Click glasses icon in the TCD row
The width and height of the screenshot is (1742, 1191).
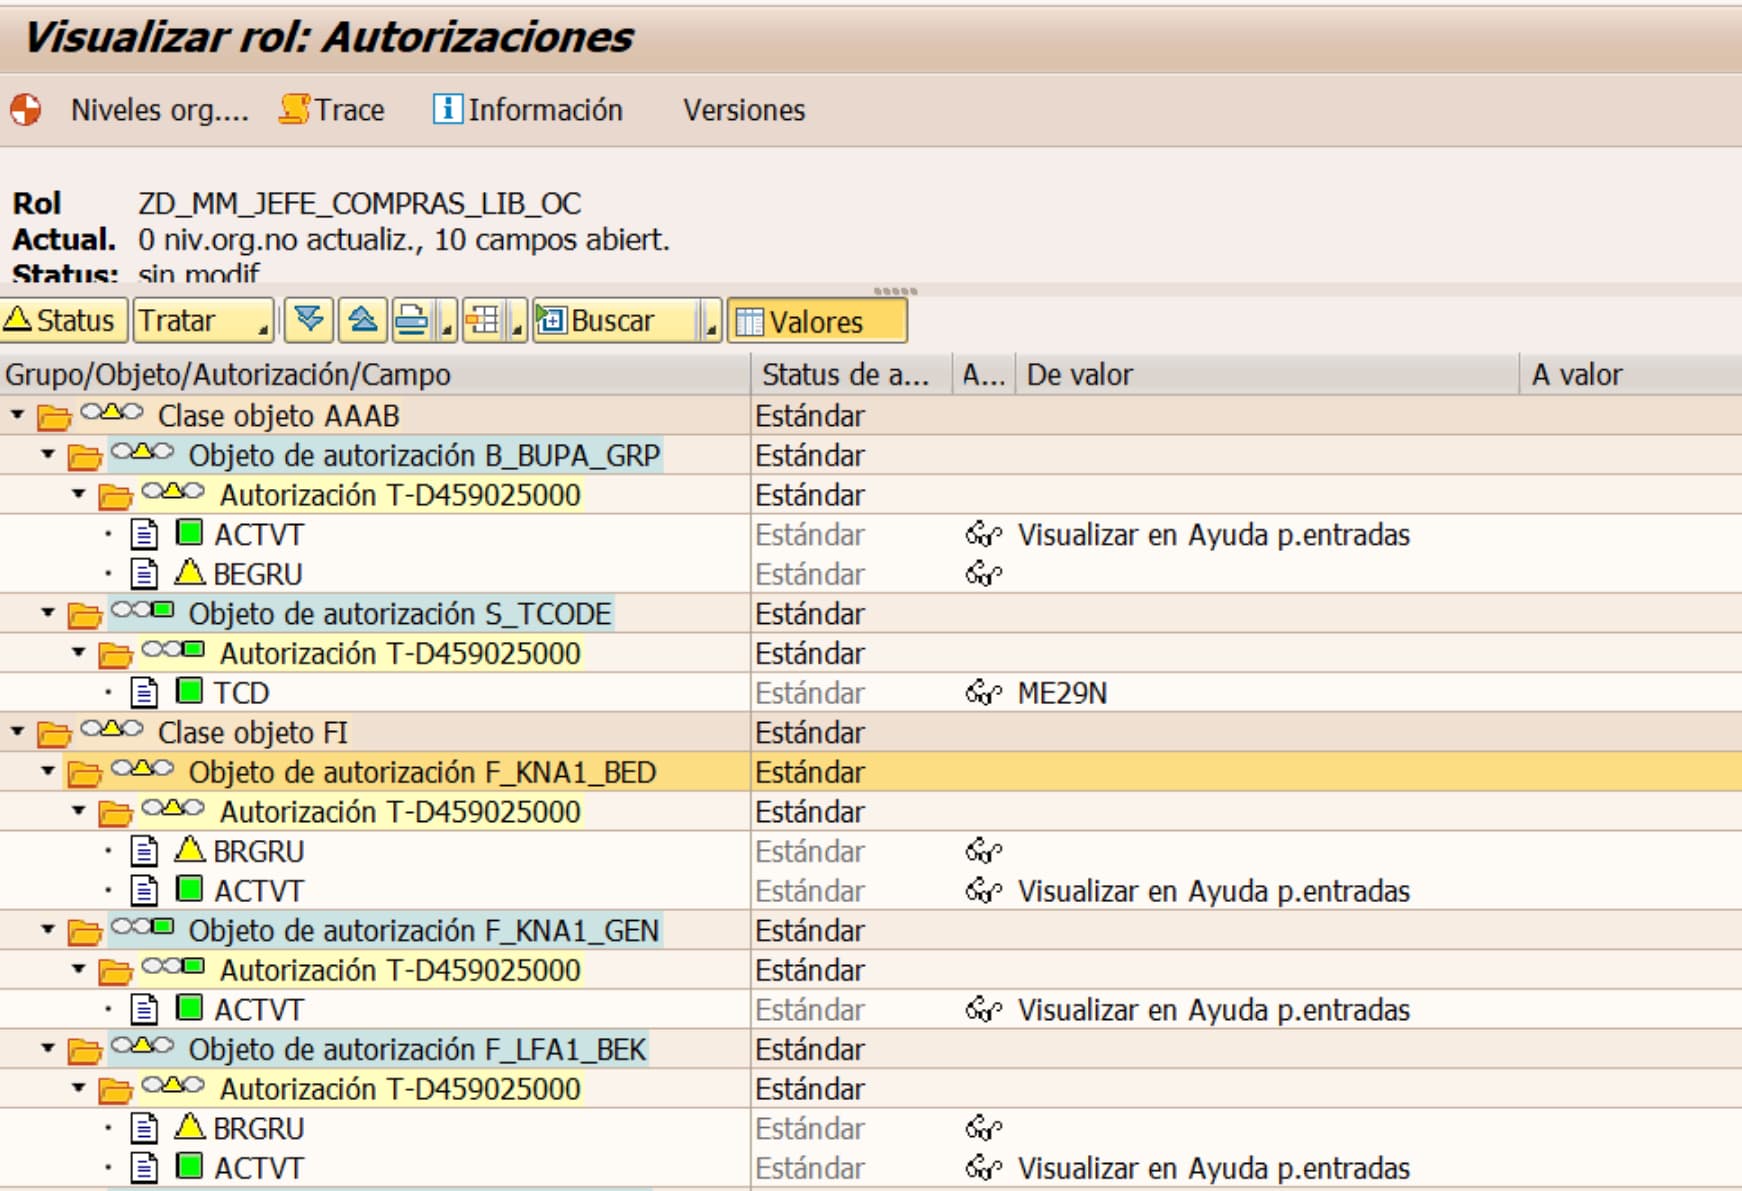(x=982, y=693)
